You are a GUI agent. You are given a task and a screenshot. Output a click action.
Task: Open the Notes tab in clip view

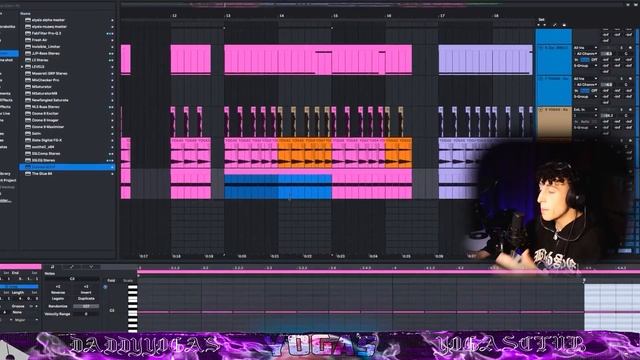click(52, 267)
